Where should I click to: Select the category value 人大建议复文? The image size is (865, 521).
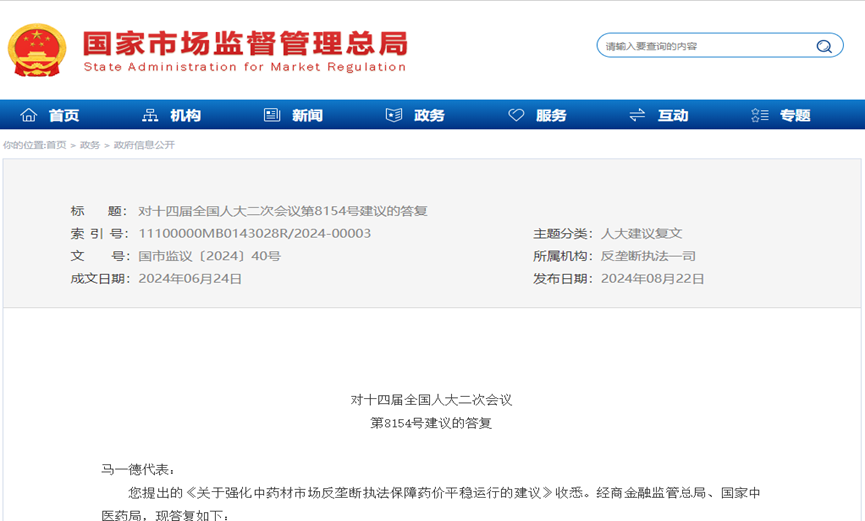tap(642, 233)
